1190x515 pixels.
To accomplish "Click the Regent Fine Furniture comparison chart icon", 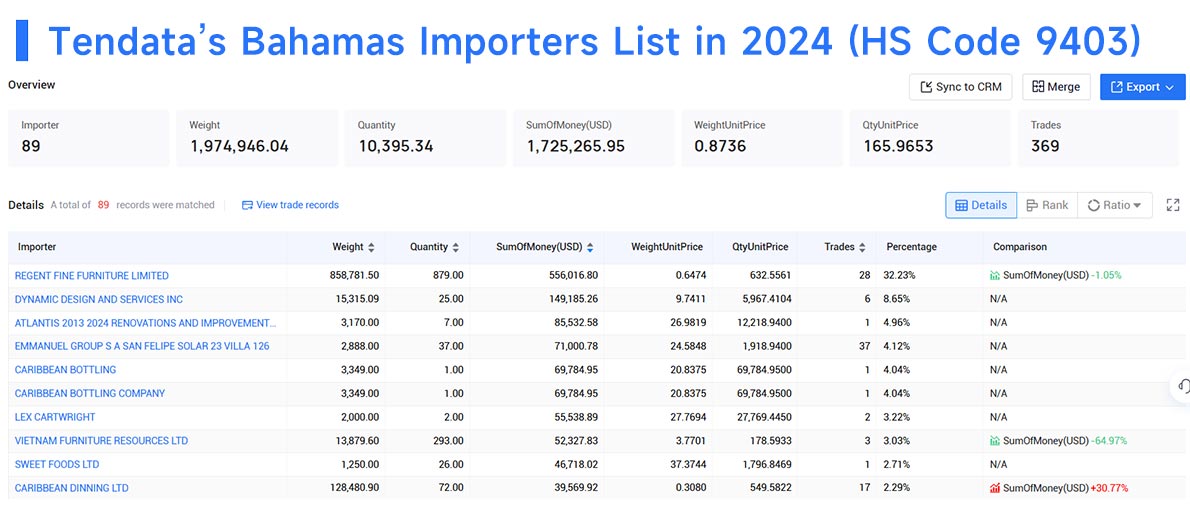I will (995, 275).
